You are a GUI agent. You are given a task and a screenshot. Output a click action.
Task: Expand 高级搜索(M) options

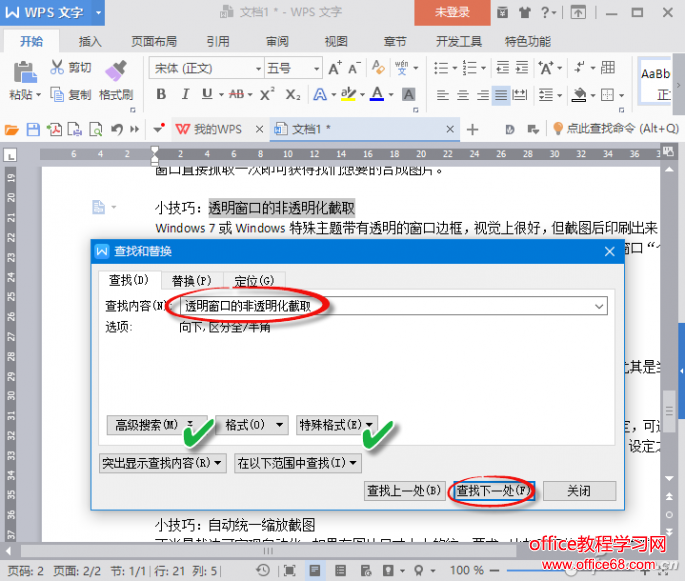point(156,425)
